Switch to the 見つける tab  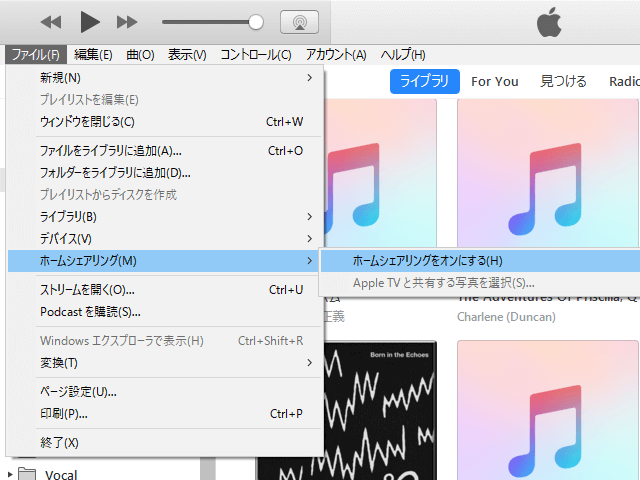click(563, 81)
